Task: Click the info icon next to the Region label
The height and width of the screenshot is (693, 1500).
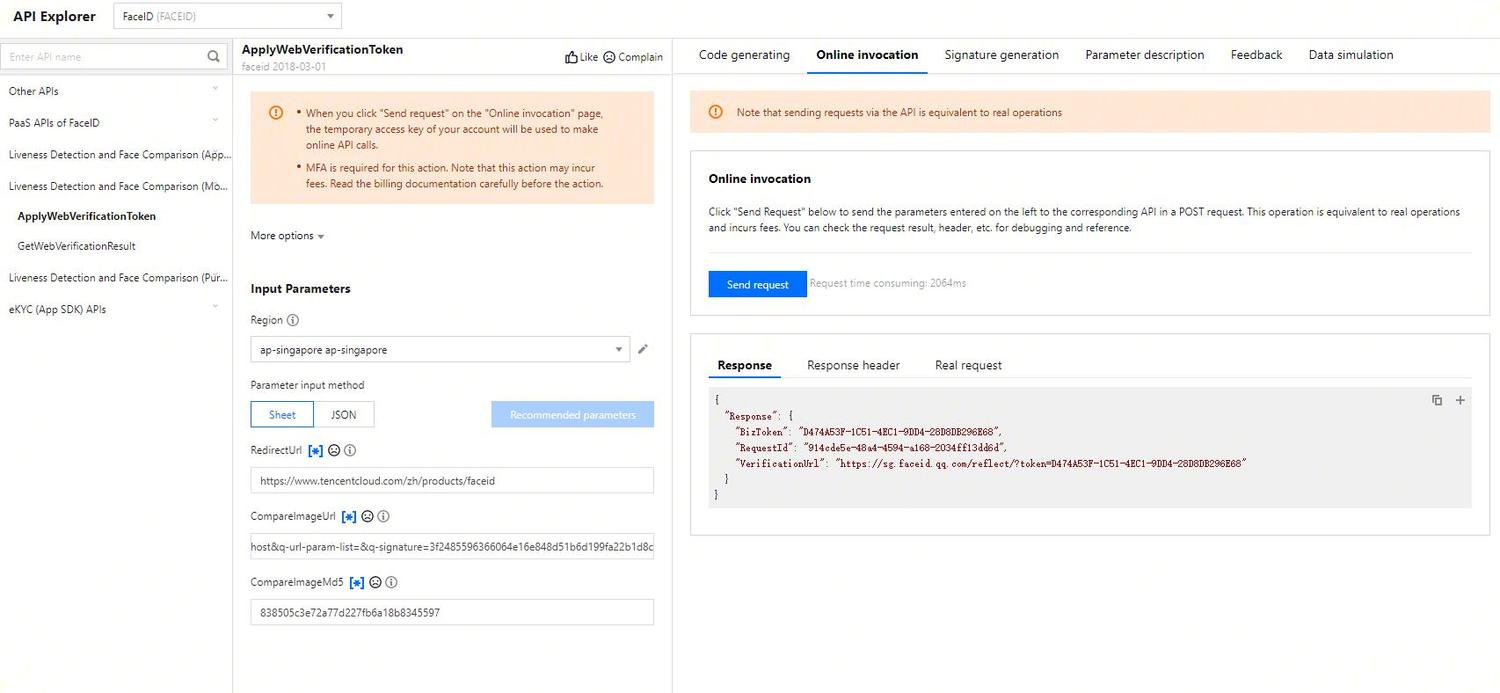Action: click(293, 320)
